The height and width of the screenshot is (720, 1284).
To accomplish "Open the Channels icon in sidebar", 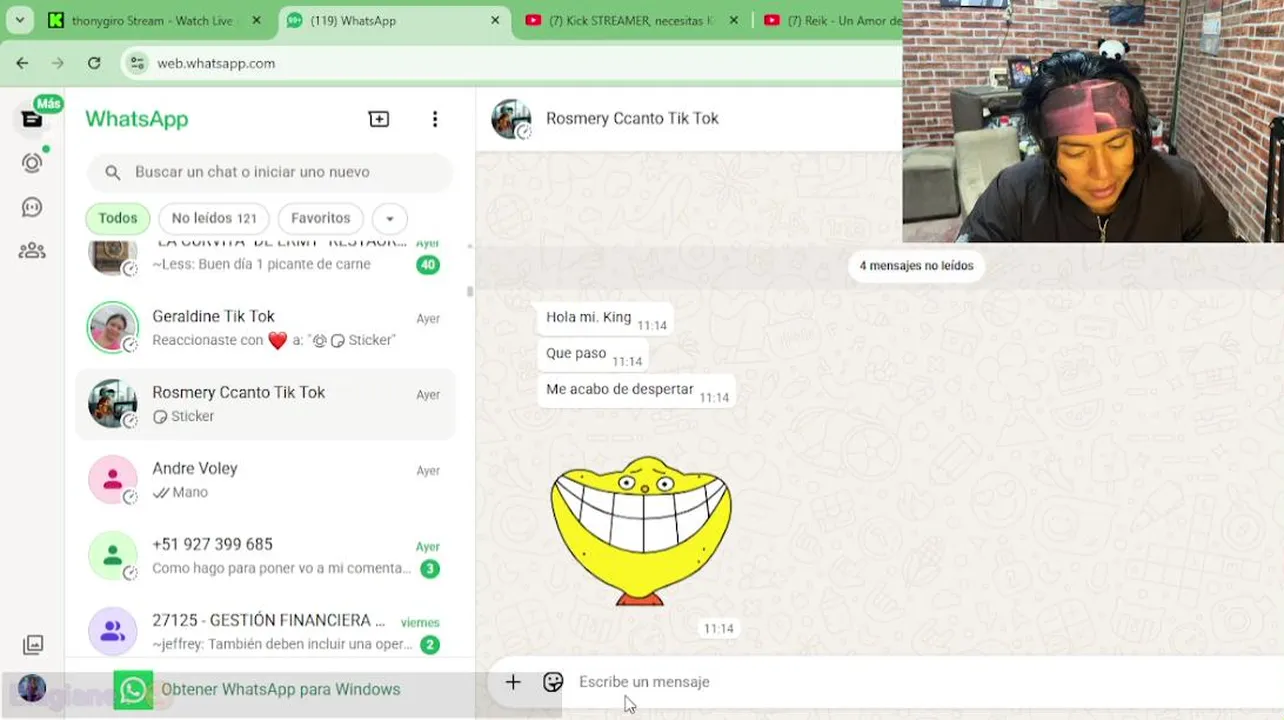I will coord(32,207).
